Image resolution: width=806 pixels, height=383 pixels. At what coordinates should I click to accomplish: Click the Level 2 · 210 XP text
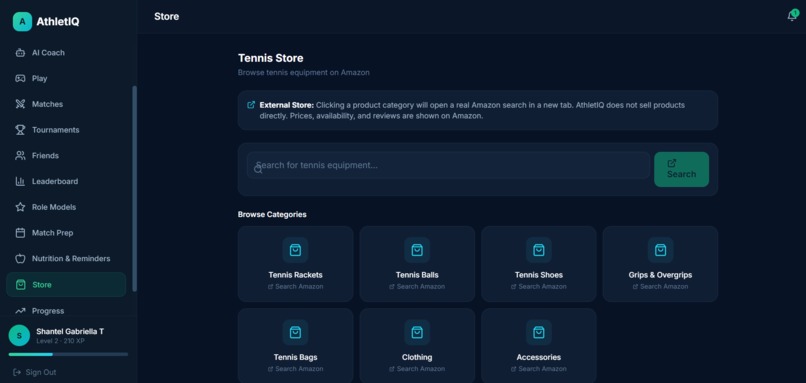[x=61, y=341]
